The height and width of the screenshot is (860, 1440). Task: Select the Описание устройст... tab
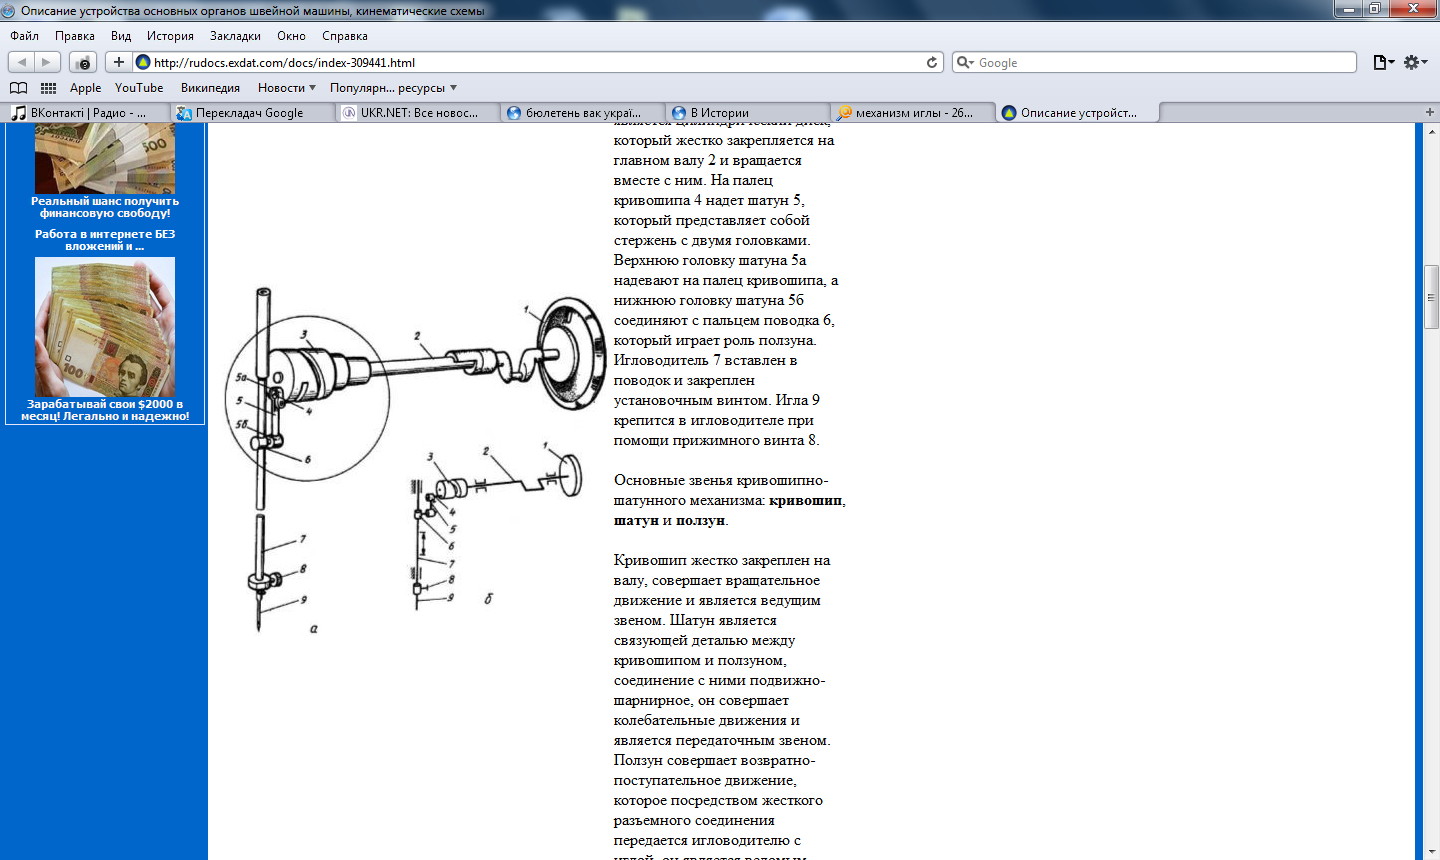click(x=1078, y=113)
